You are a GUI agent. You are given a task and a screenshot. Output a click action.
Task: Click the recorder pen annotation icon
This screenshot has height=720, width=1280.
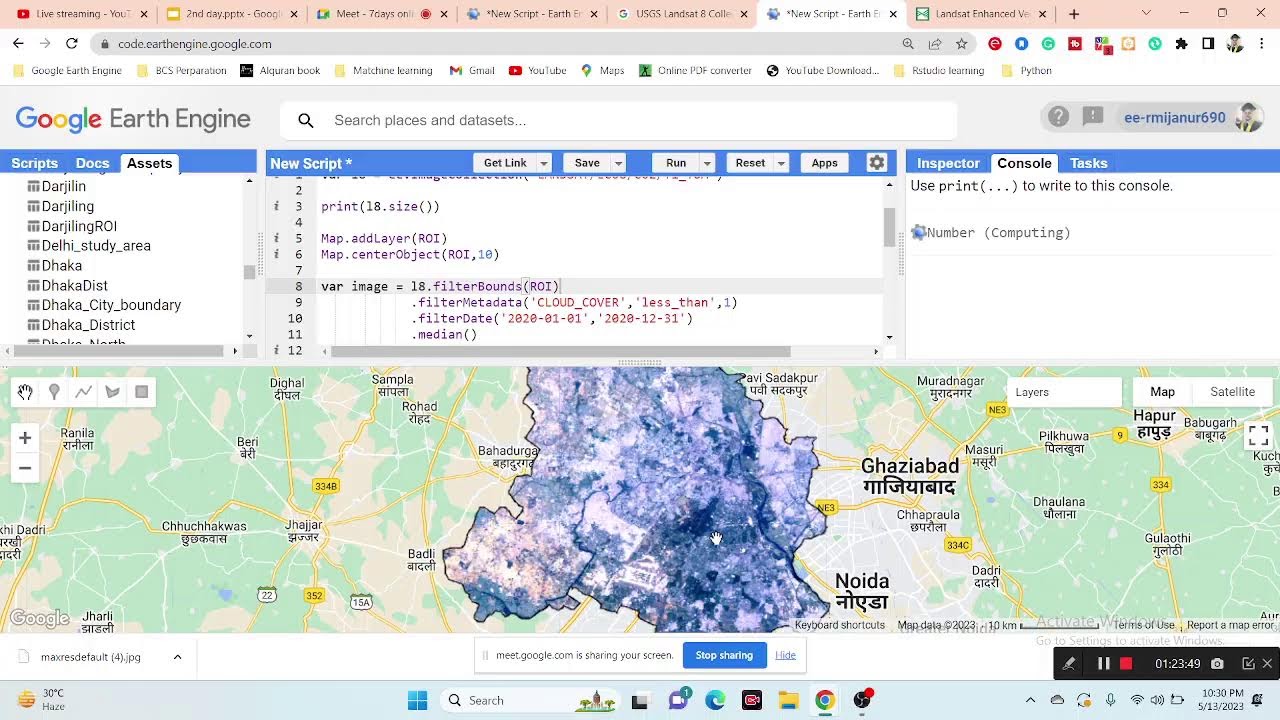pyautogui.click(x=1069, y=663)
